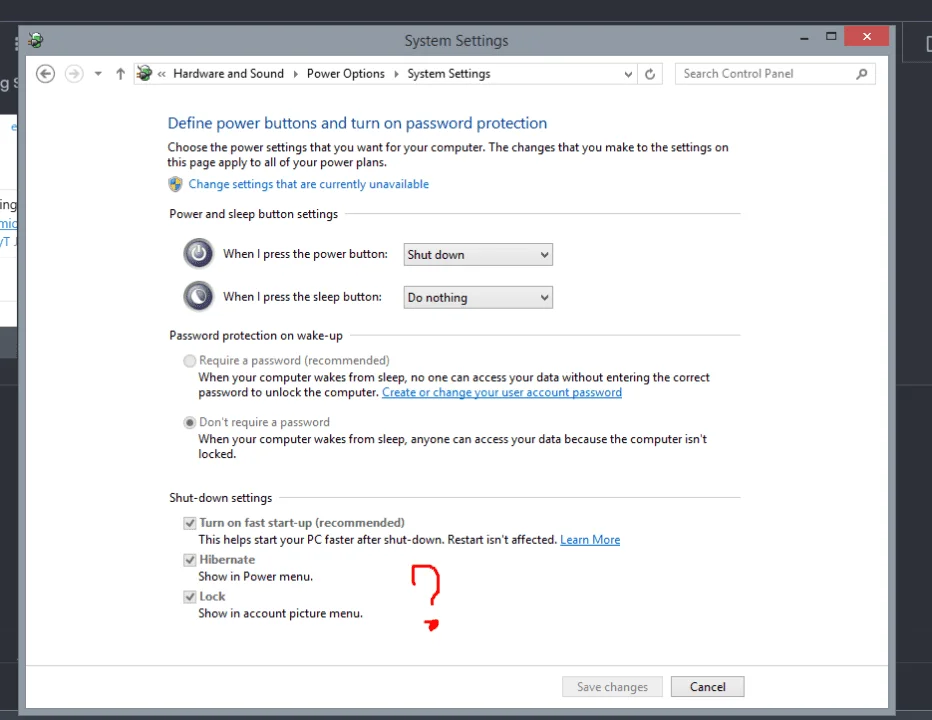Maximize the System Settings window

pos(831,37)
